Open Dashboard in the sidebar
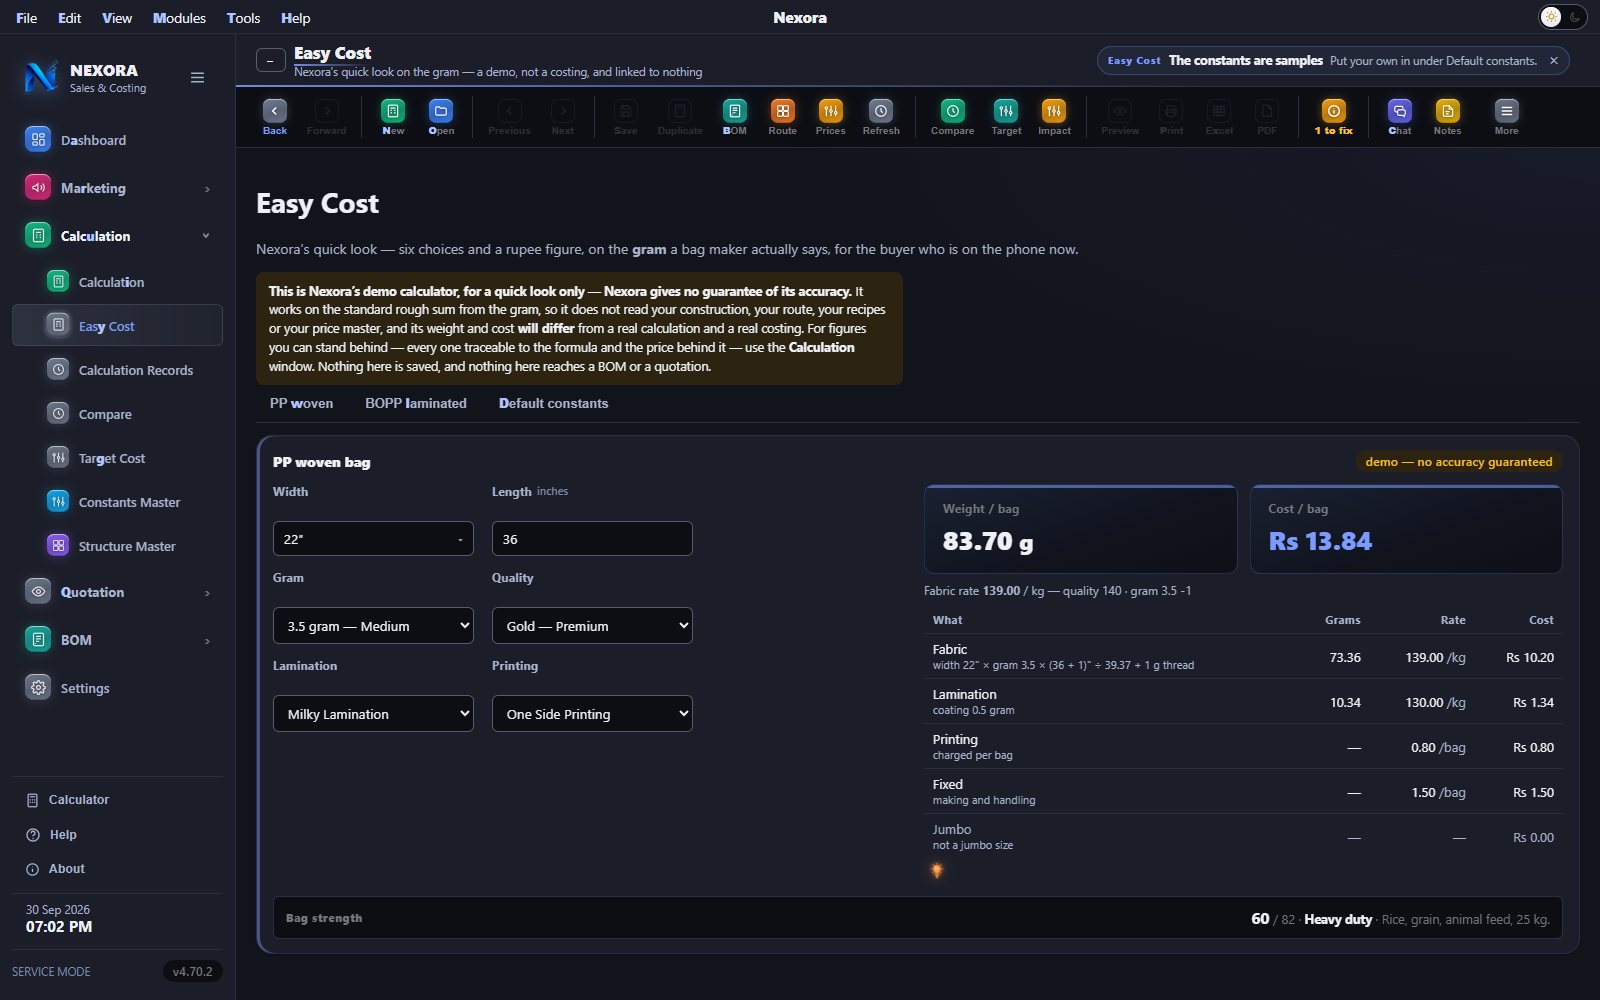 click(117, 140)
